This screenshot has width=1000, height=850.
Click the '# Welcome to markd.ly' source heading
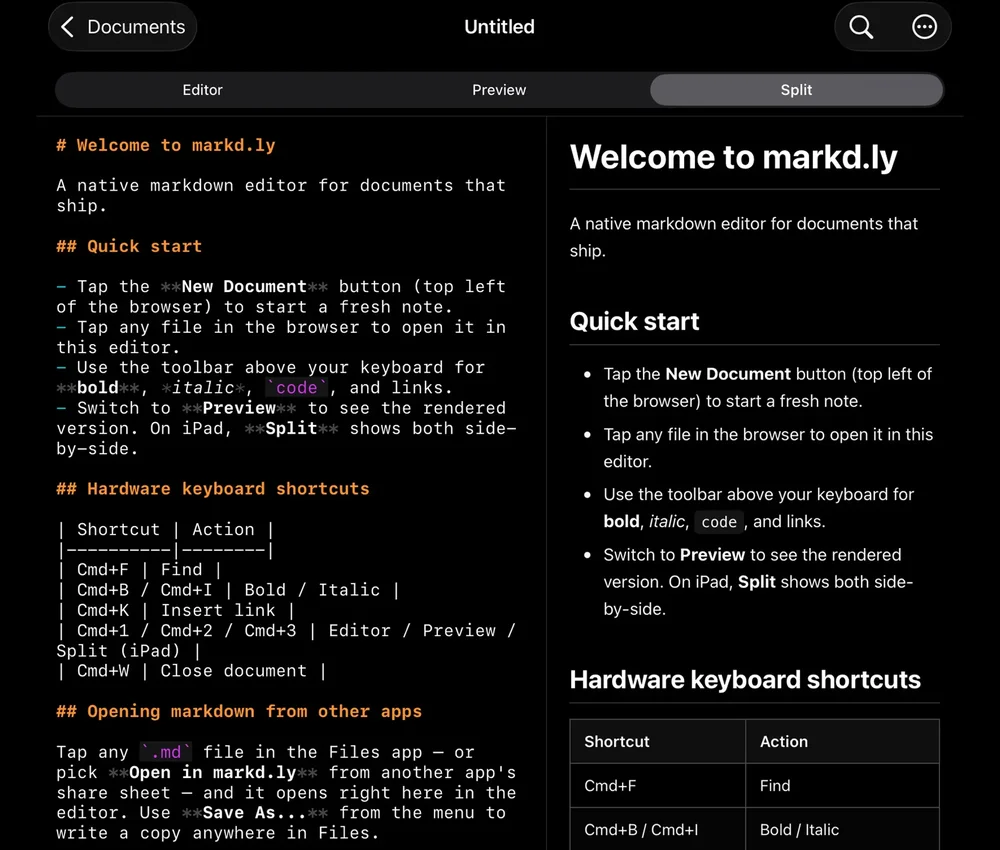coord(166,145)
